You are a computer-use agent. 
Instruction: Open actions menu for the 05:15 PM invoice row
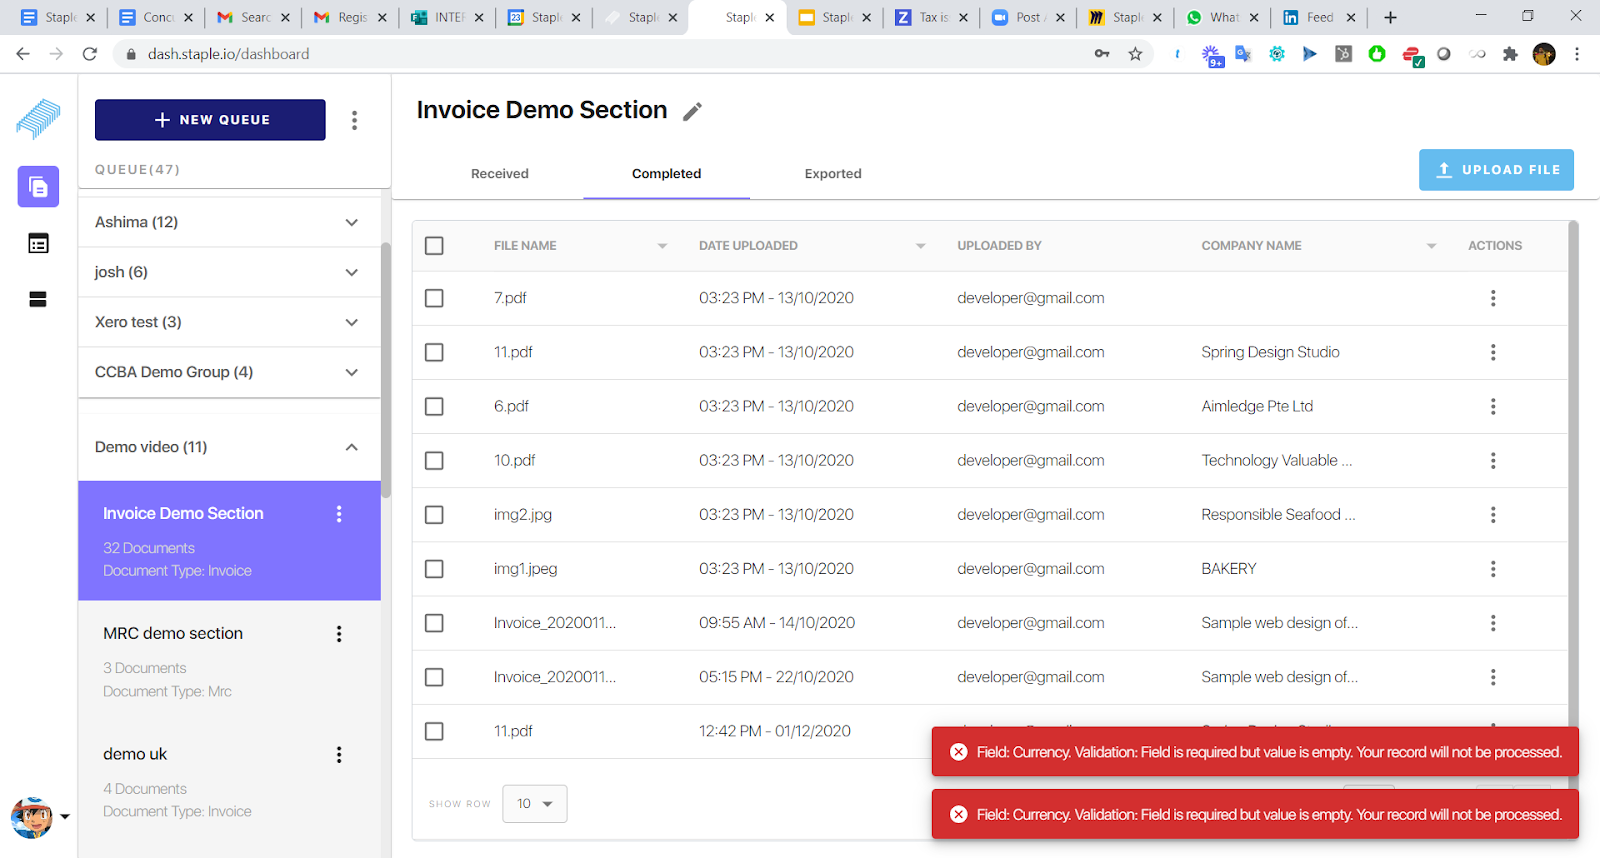pos(1493,677)
